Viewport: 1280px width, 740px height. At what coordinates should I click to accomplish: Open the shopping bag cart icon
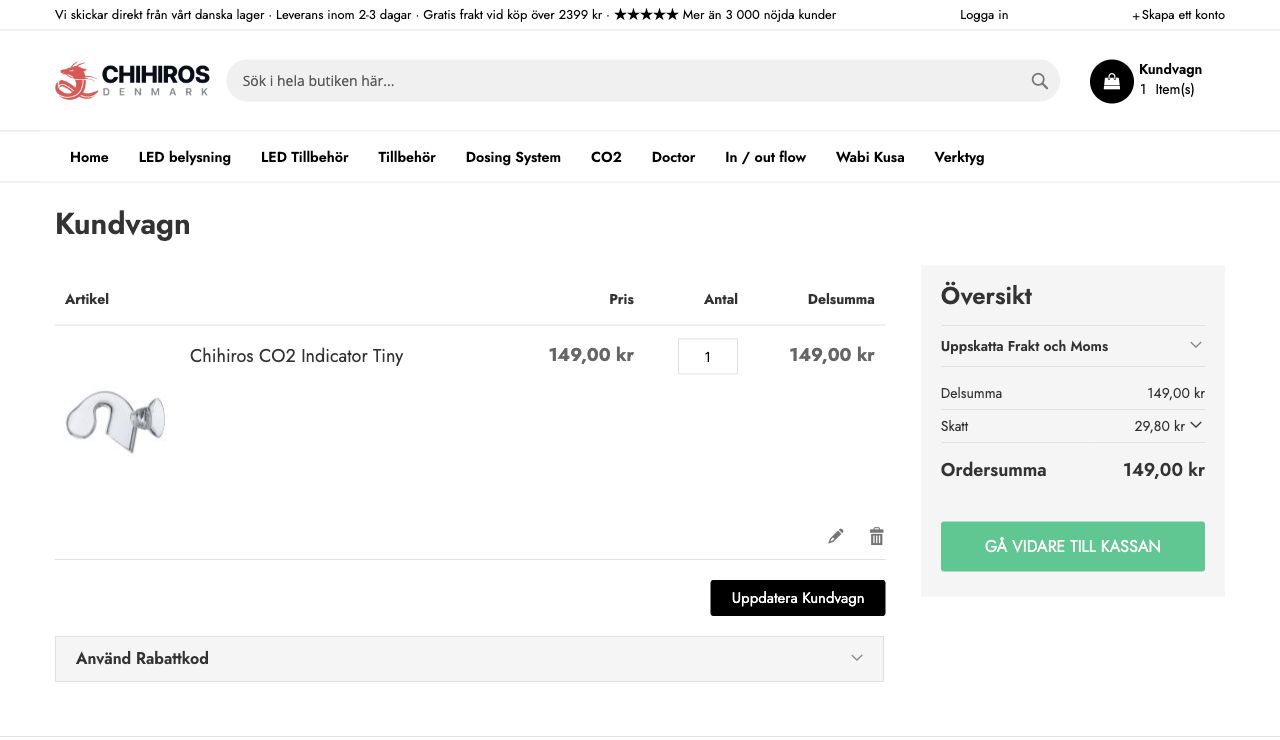click(1111, 82)
